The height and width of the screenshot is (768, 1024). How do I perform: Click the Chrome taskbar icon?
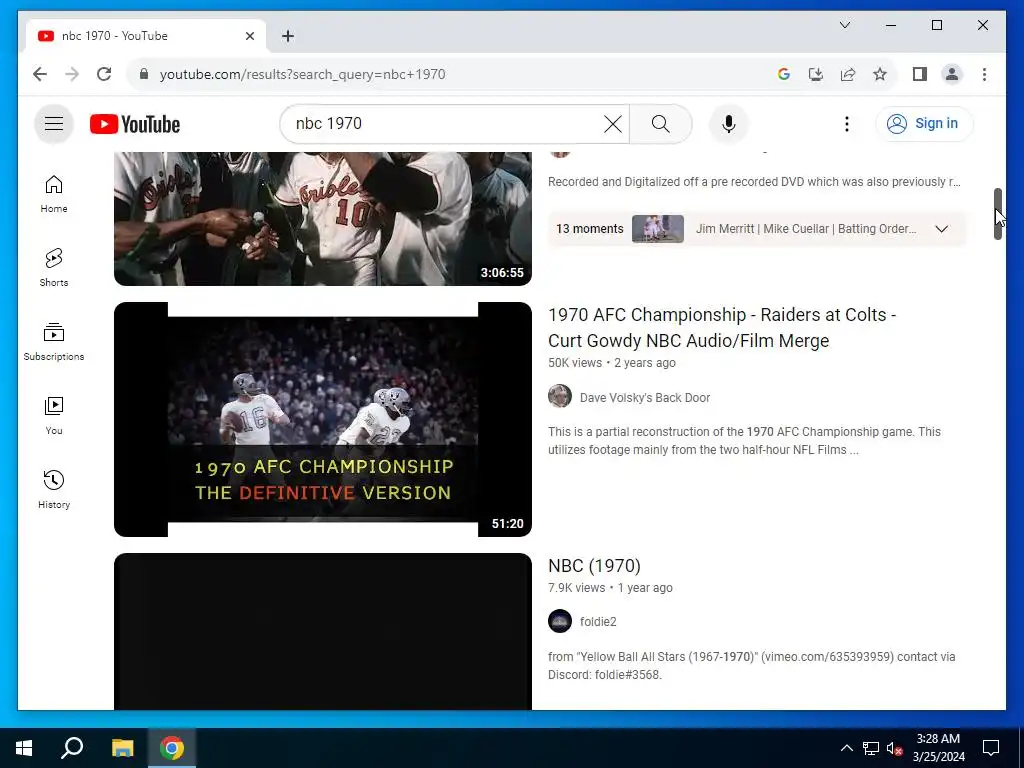172,748
